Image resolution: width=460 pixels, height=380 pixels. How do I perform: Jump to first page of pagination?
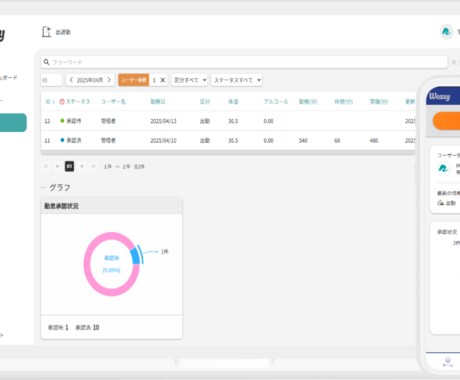(x=45, y=166)
